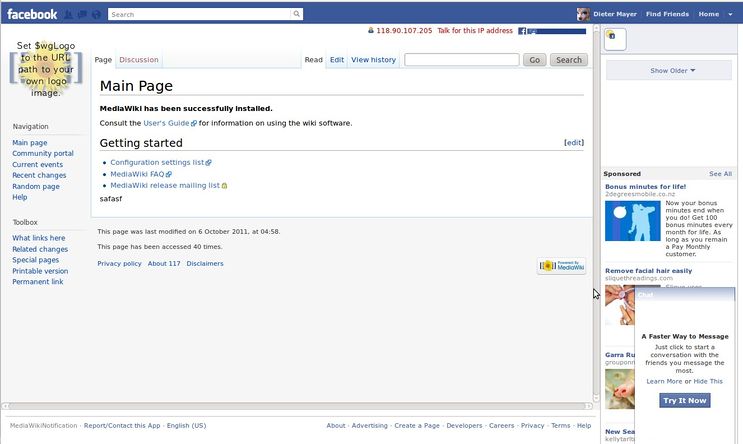Open Talk for this IP address

pyautogui.click(x=475, y=30)
